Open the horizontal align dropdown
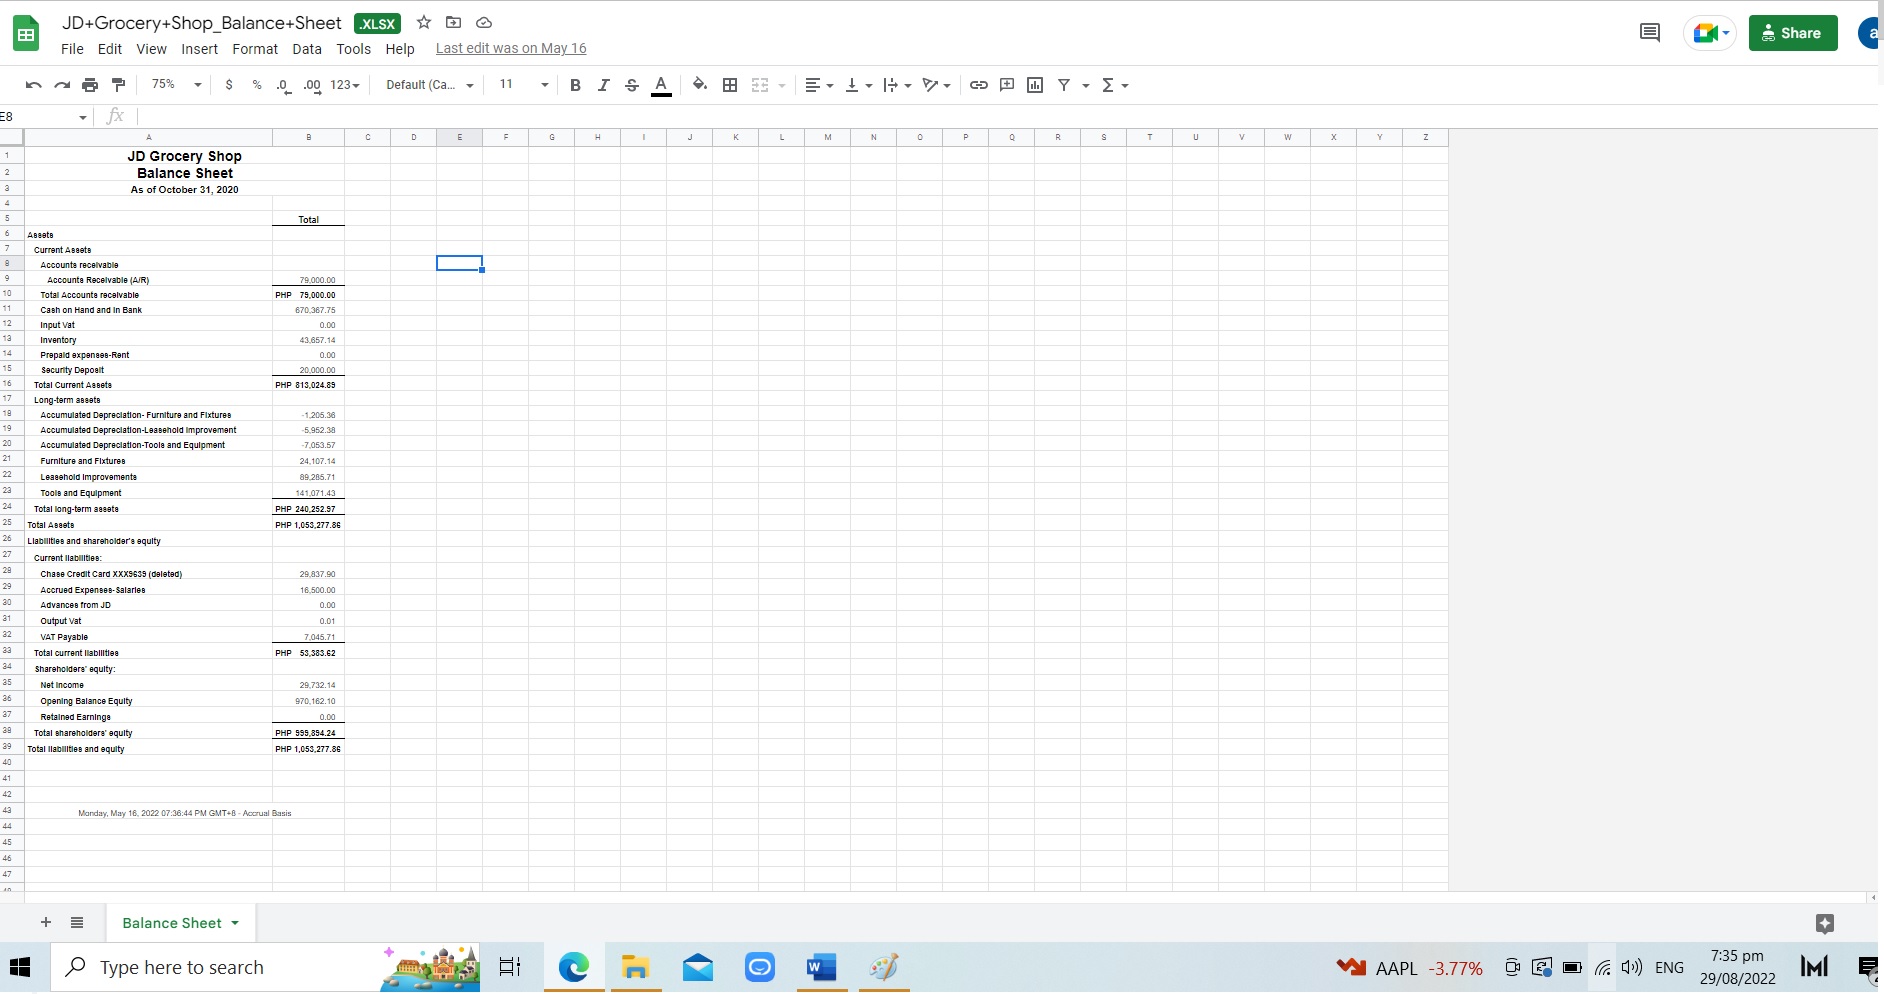This screenshot has height=994, width=1884. click(819, 85)
